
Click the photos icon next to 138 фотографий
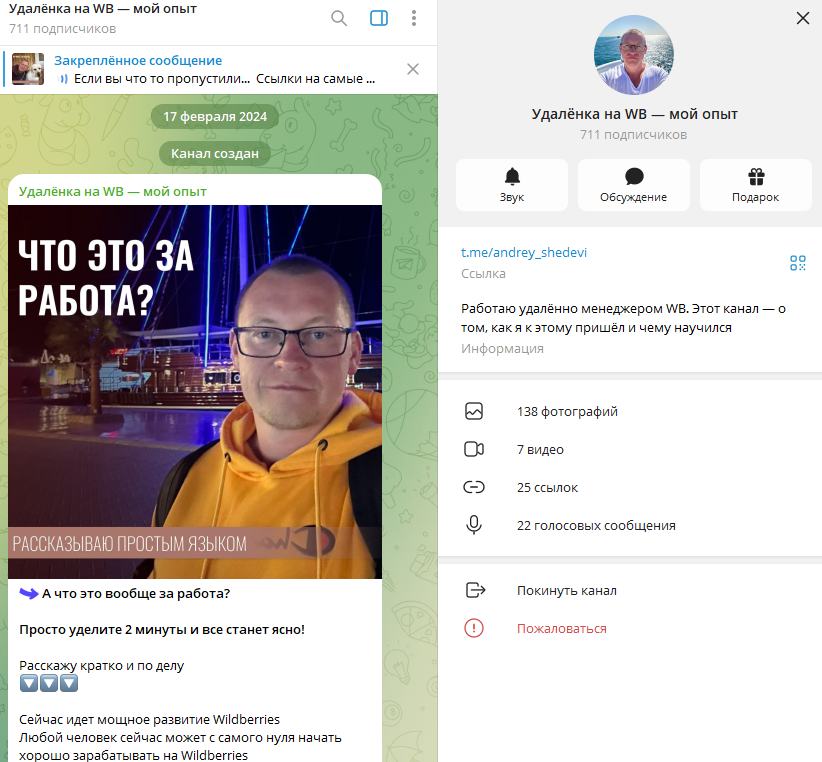tap(474, 411)
